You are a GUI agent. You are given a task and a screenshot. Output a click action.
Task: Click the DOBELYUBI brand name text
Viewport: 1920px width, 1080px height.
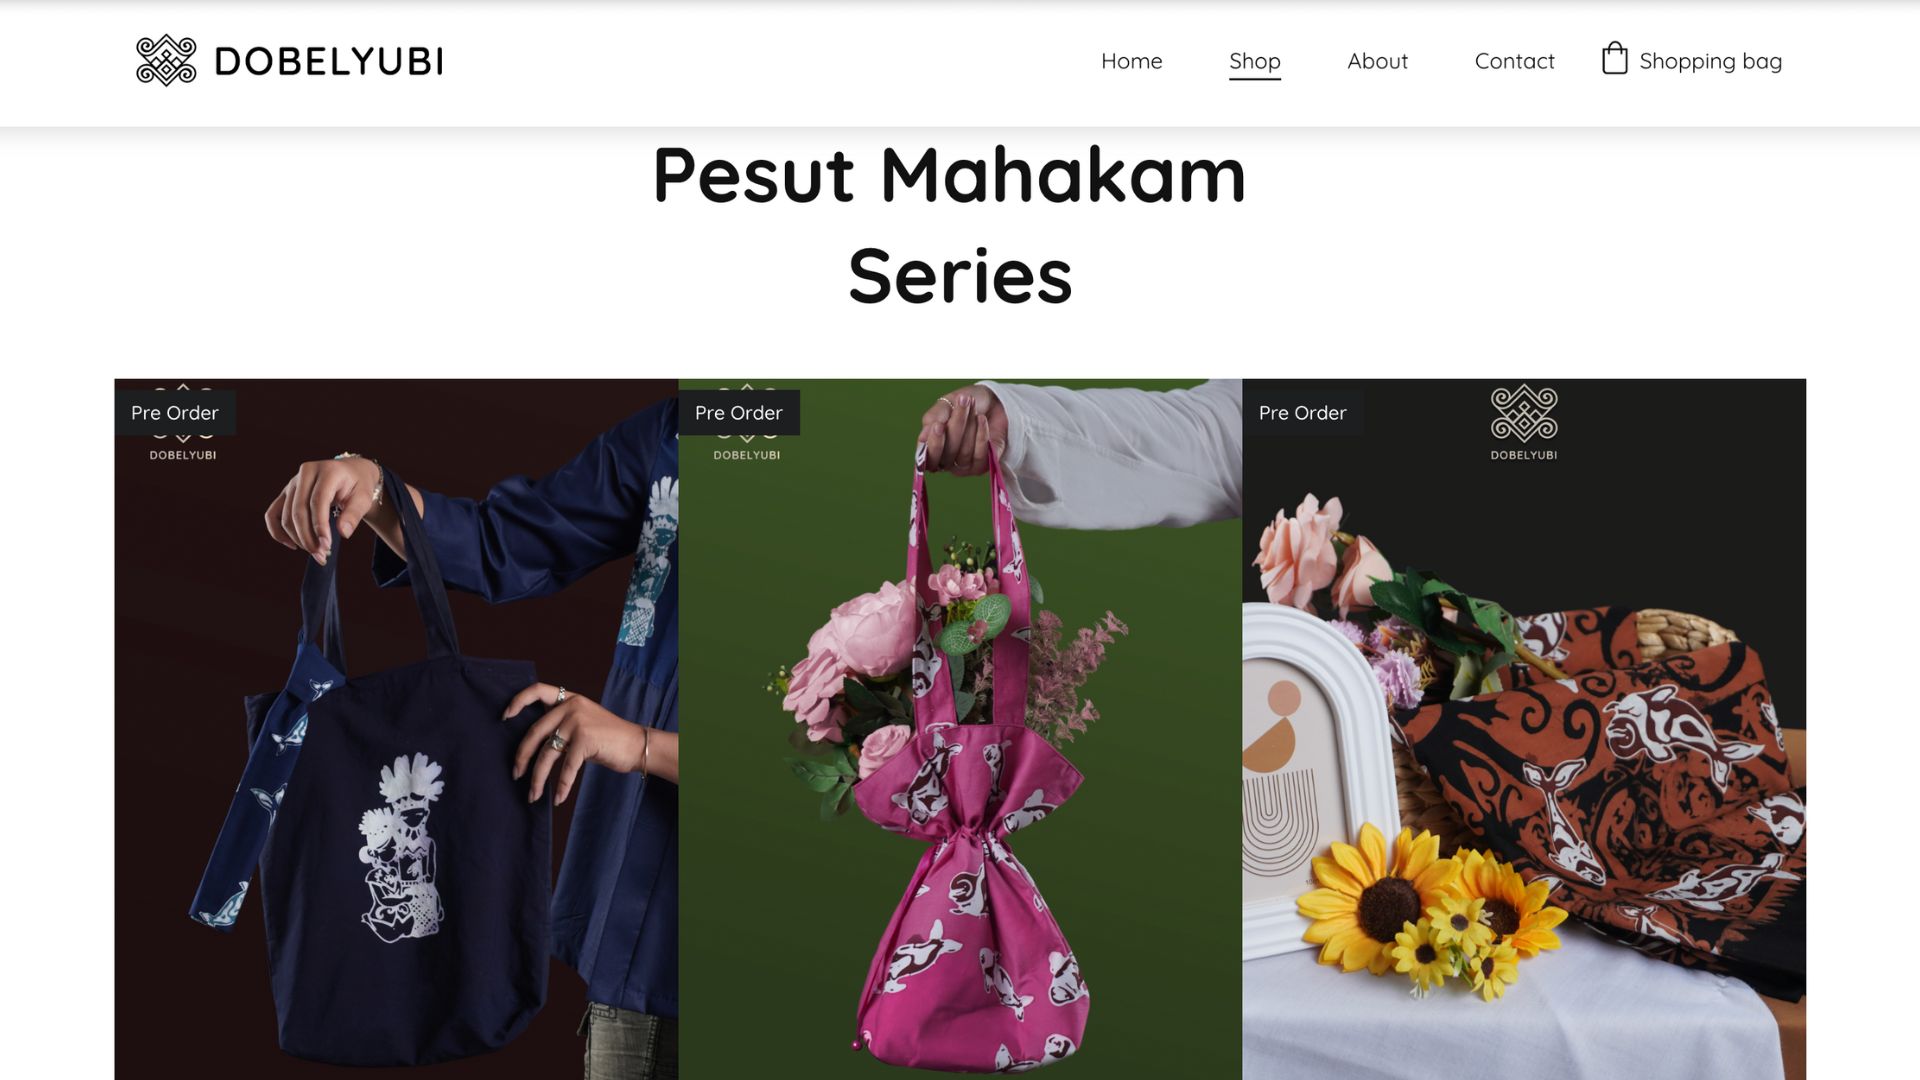(329, 62)
